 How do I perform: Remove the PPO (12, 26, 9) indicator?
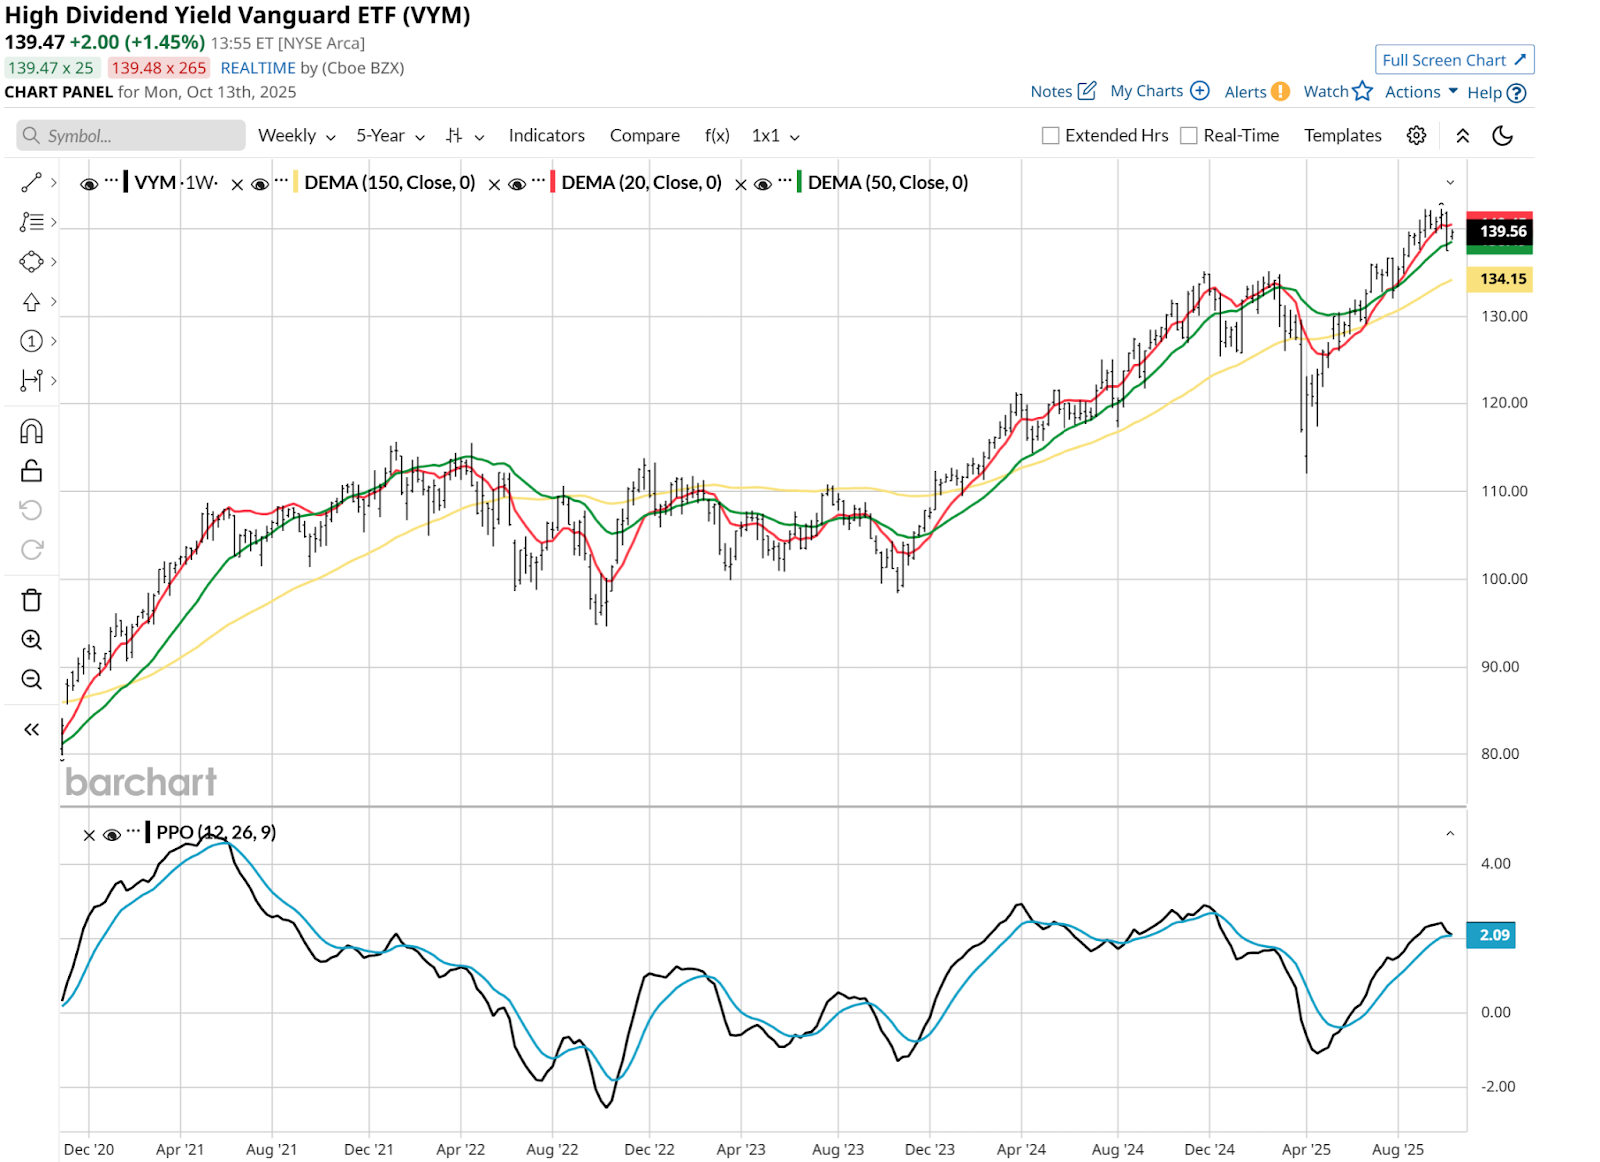point(89,835)
